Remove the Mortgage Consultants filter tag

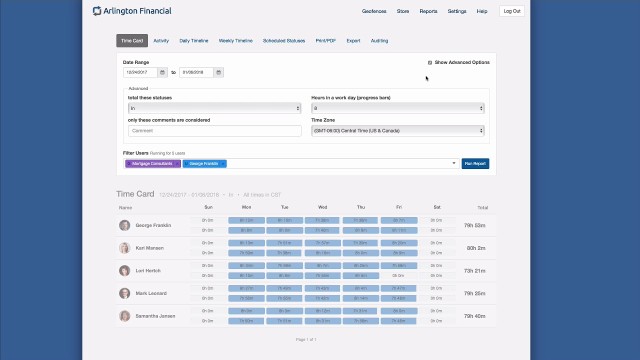(x=177, y=164)
